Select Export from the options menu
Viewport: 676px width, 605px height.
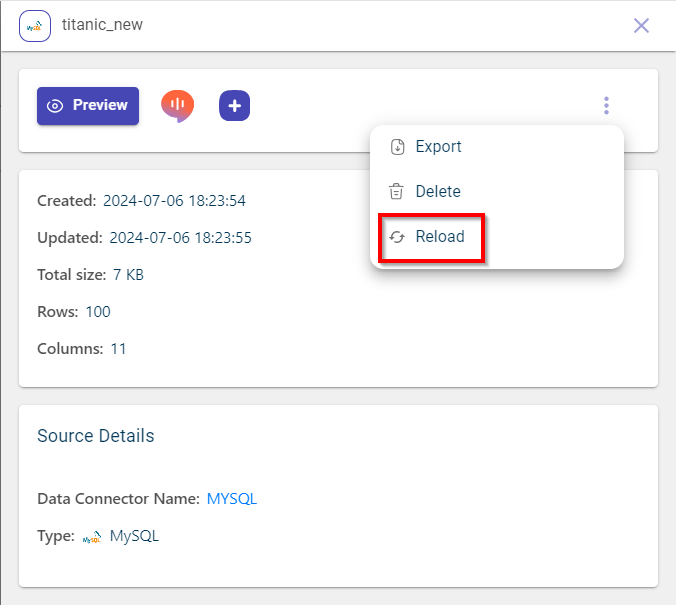(438, 147)
